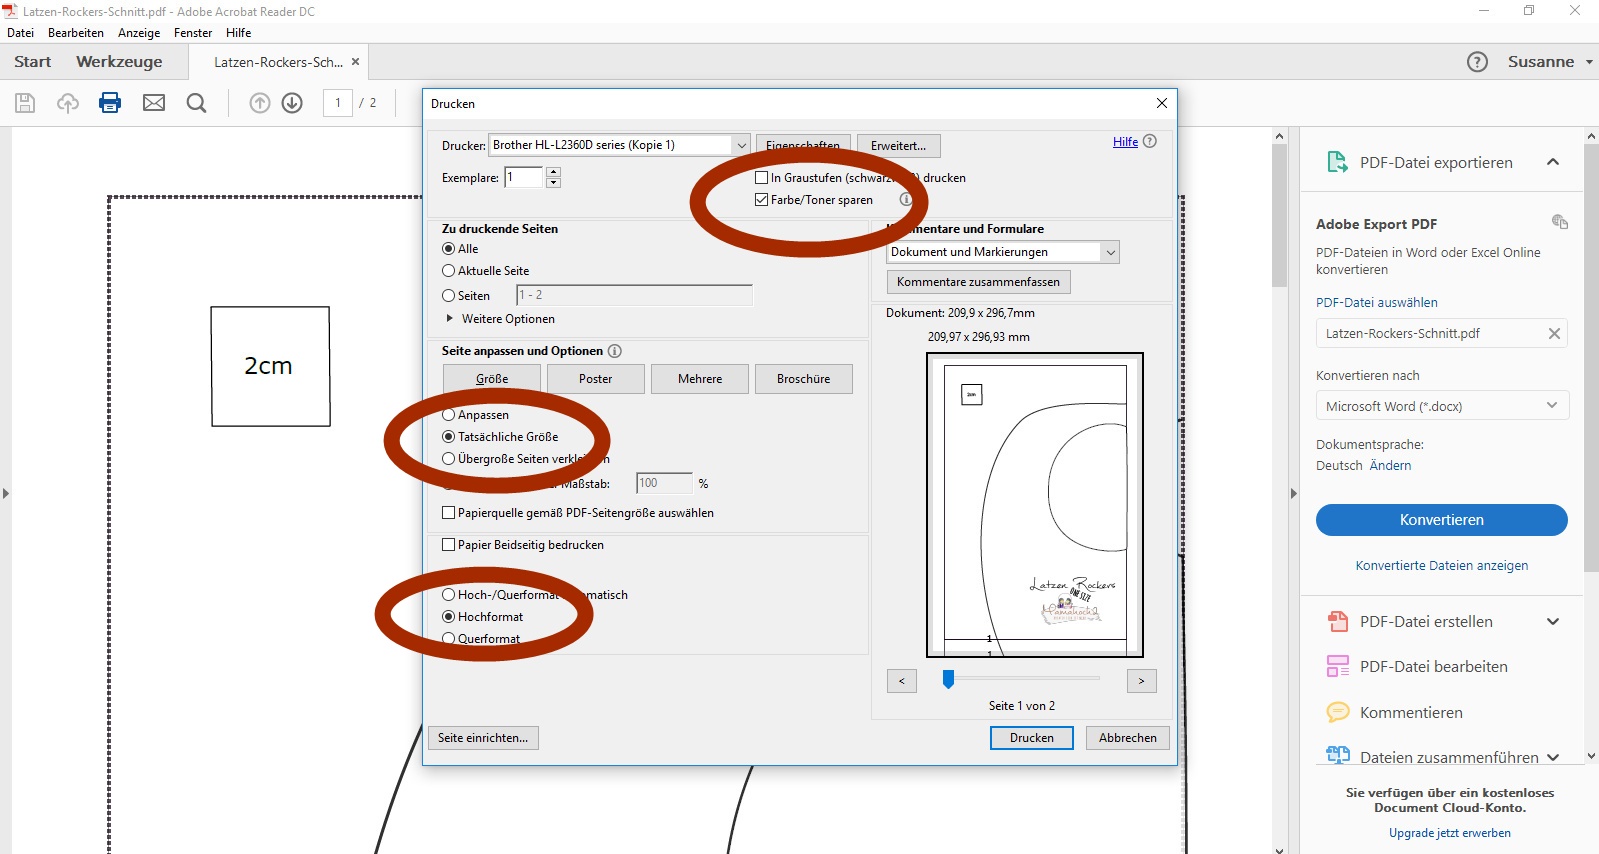Click the PDF-Datei erstellen icon
Screen dimensions: 1599x854
[1337, 621]
